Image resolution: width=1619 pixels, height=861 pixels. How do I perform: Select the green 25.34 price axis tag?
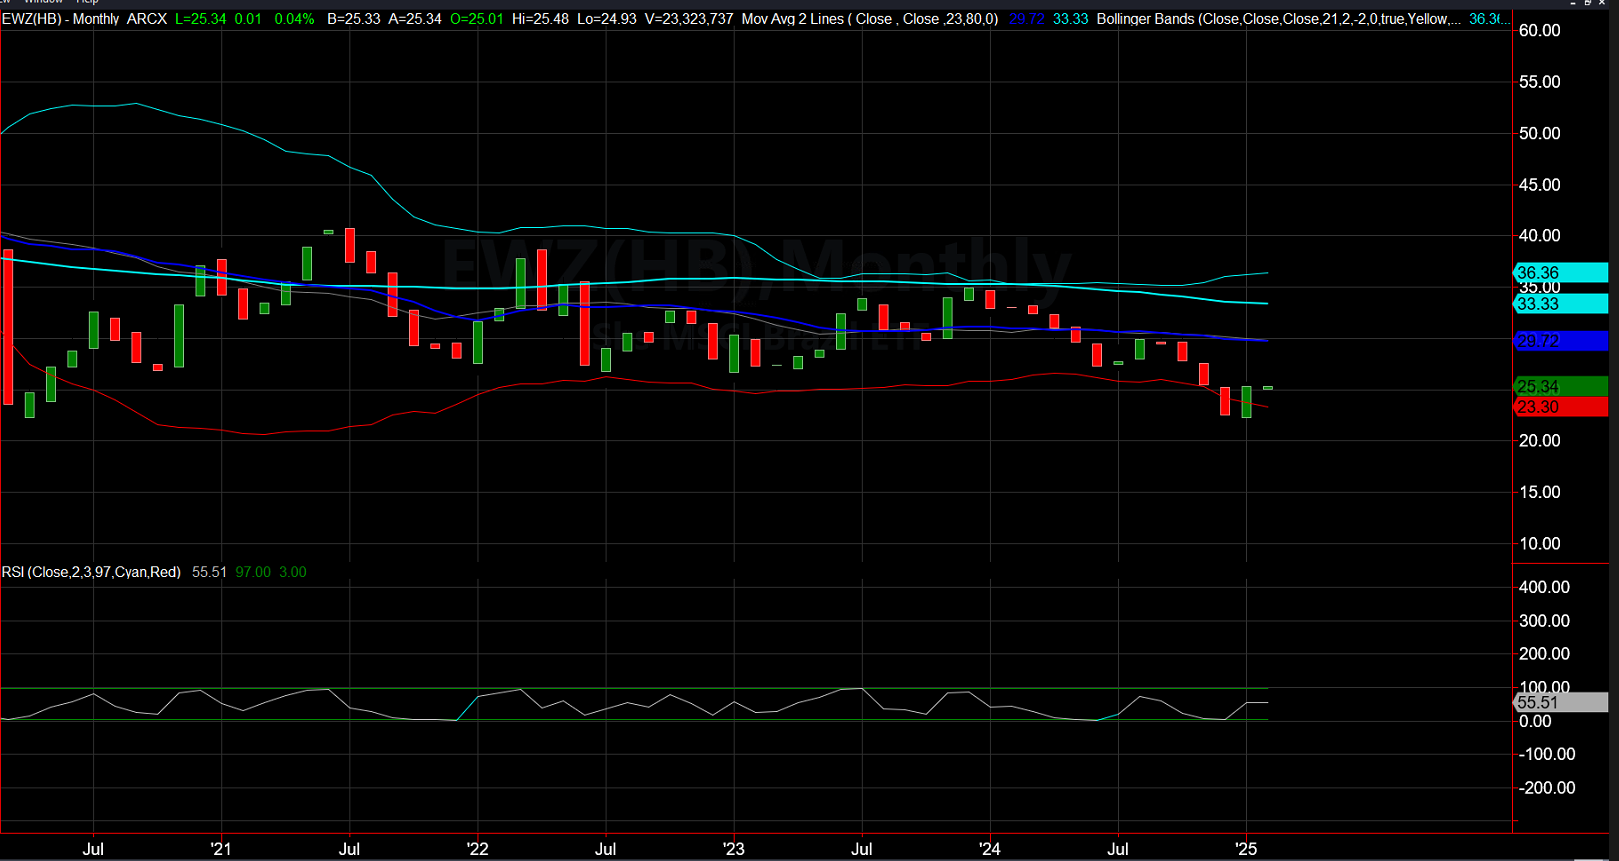pyautogui.click(x=1561, y=386)
